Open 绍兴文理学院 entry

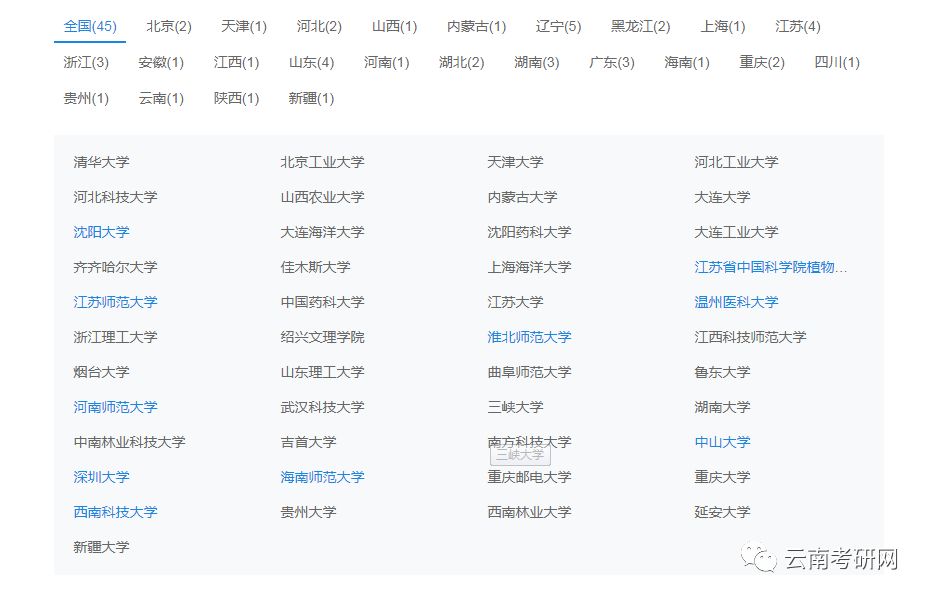pos(322,337)
